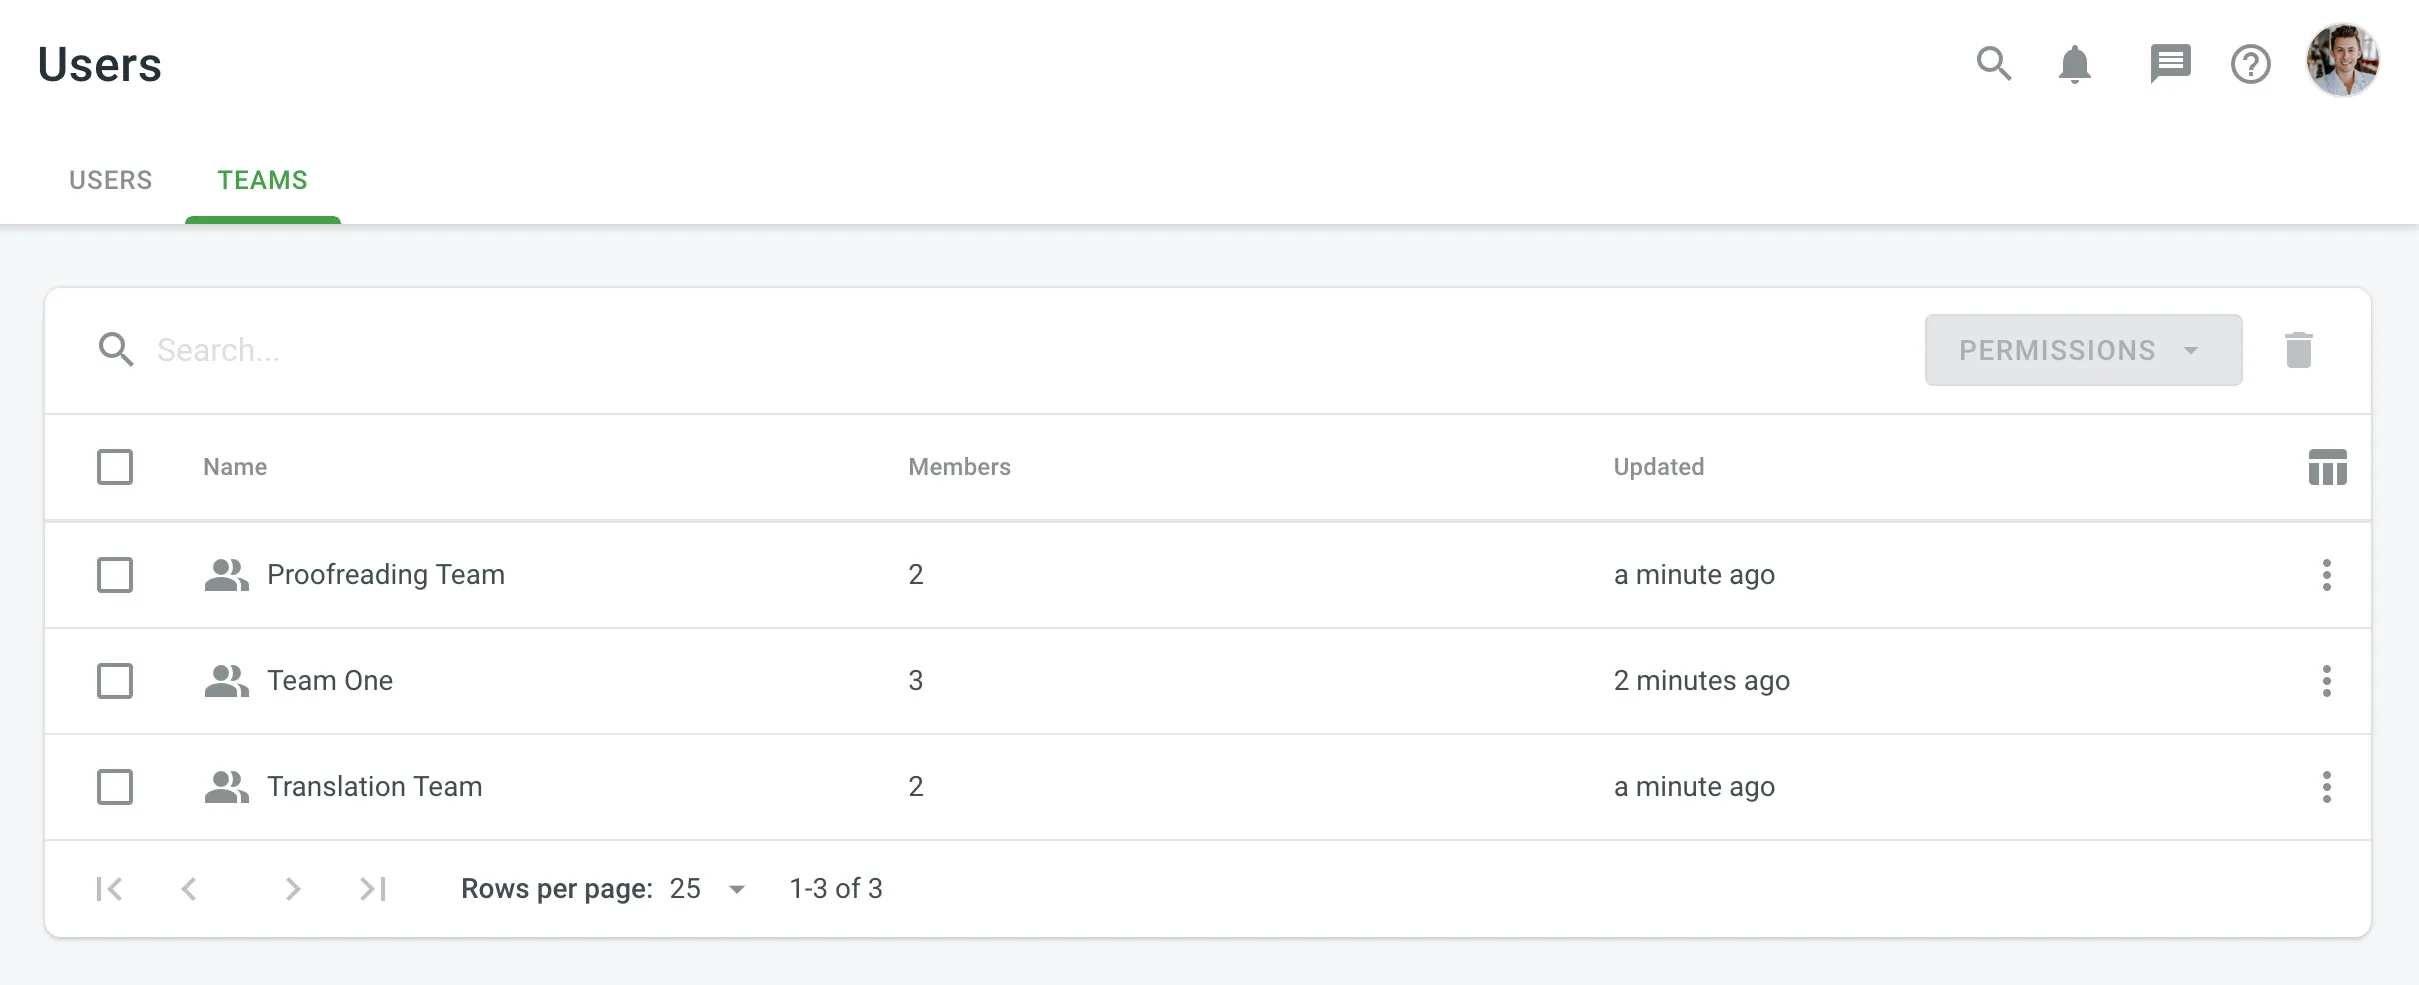This screenshot has width=2419, height=985.
Task: Go to the next page arrow
Action: point(292,889)
